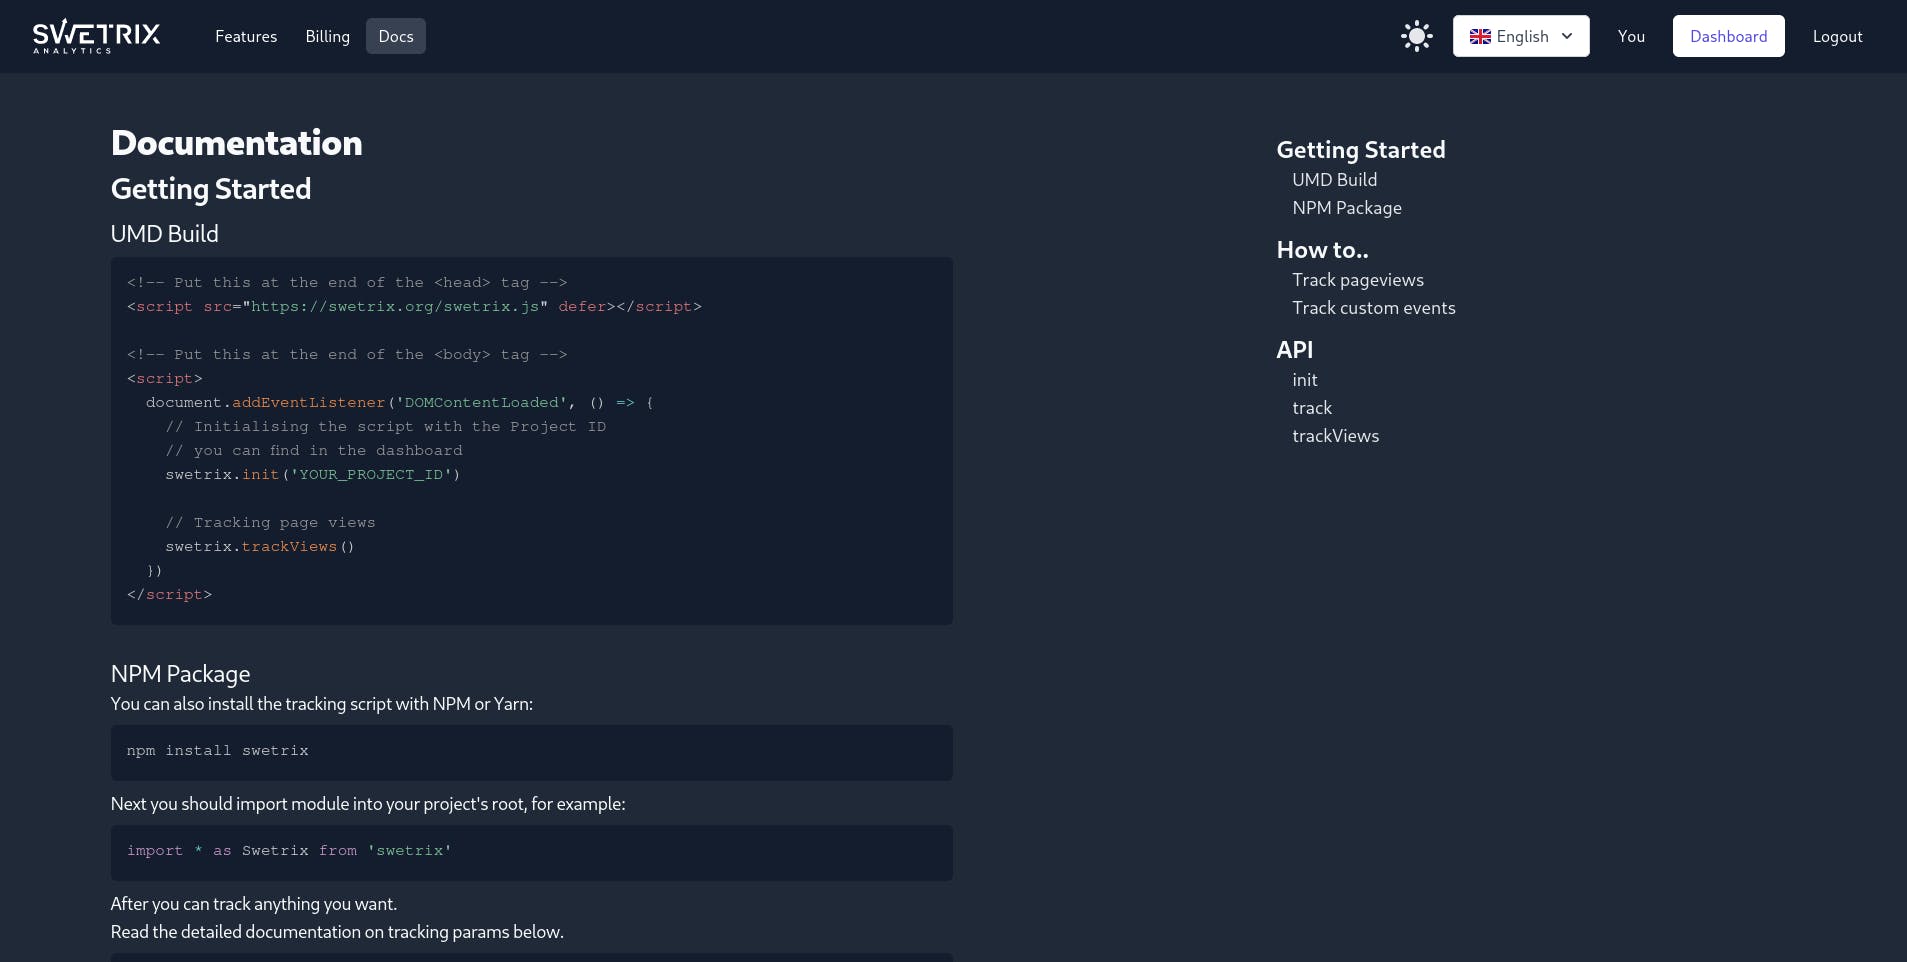Click the 'Next you should import module' sentence
Viewport: 1907px width, 962px height.
click(x=367, y=804)
